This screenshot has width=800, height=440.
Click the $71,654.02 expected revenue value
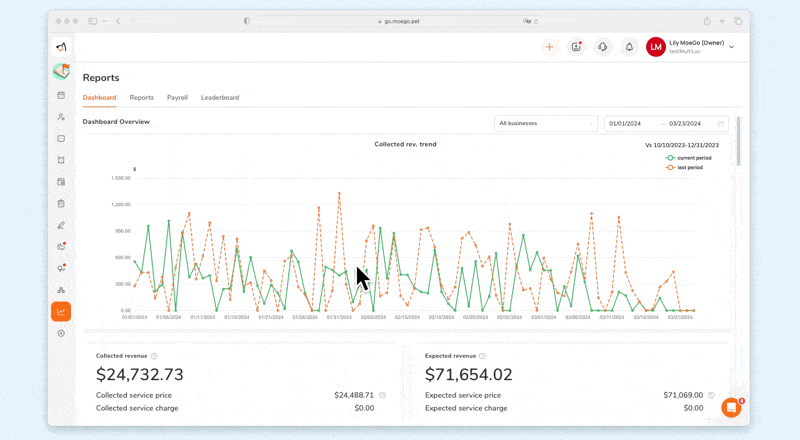(469, 375)
